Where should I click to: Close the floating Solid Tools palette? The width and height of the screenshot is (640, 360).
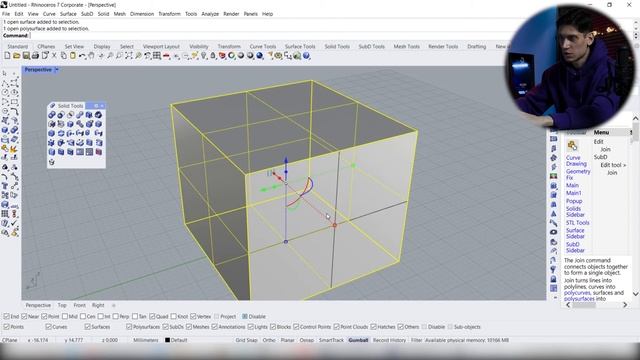pos(102,106)
